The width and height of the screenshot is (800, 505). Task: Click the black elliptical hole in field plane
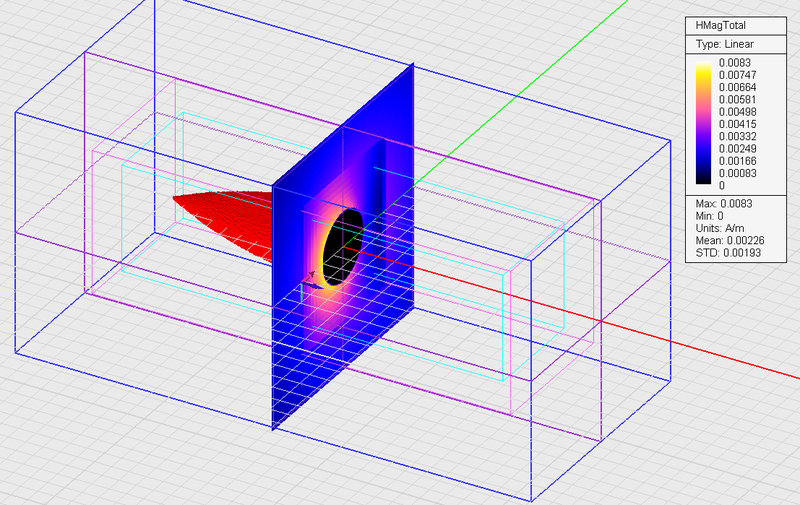tap(342, 246)
